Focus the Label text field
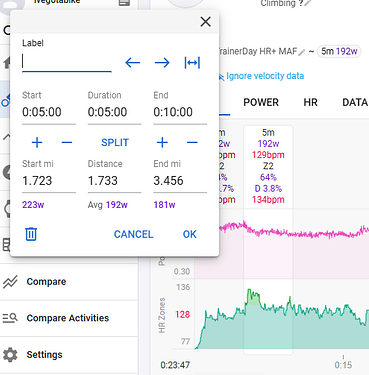The height and width of the screenshot is (375, 369). 67,62
